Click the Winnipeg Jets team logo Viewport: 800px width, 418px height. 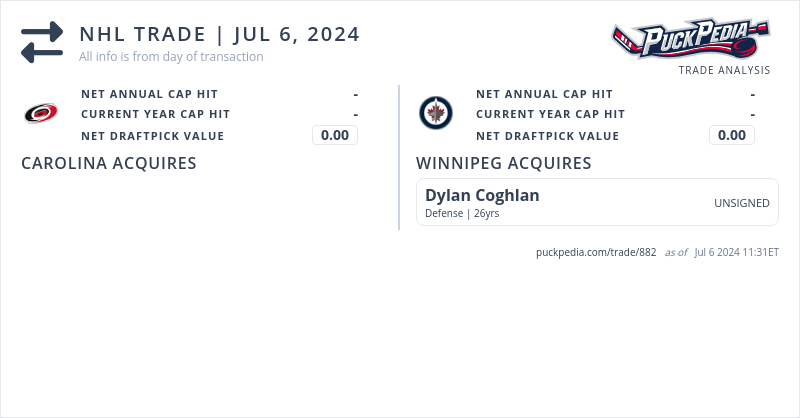click(x=435, y=114)
